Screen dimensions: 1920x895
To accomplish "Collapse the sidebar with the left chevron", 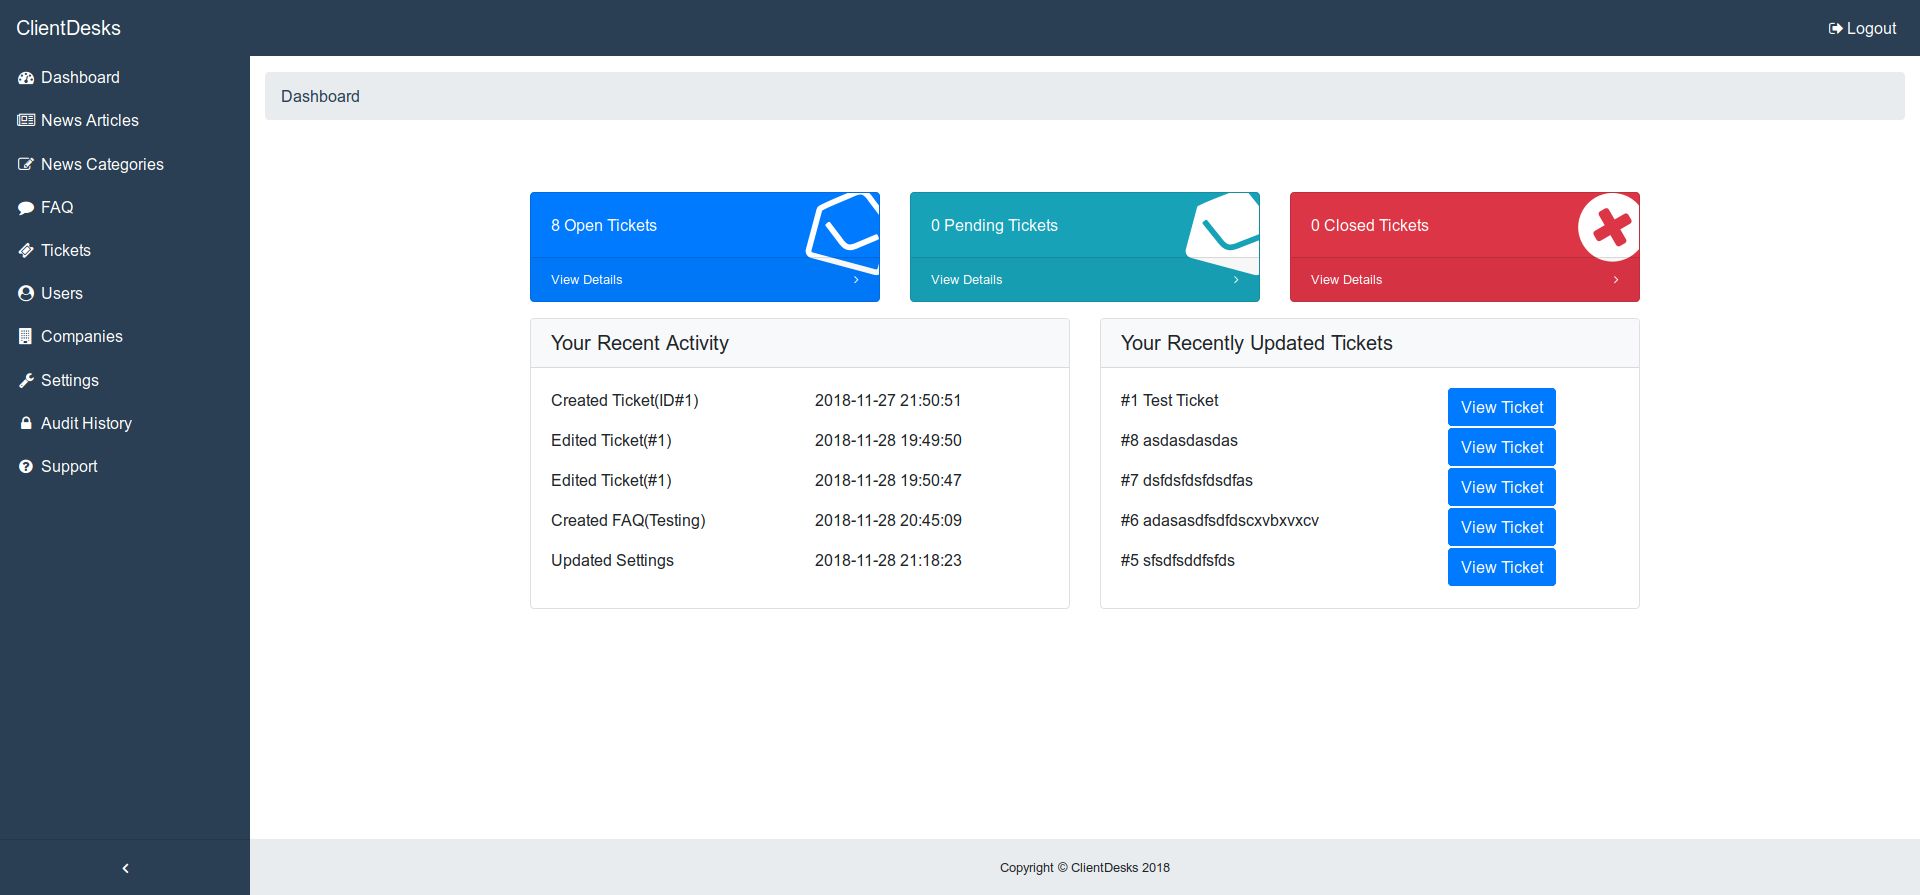I will tap(125, 868).
